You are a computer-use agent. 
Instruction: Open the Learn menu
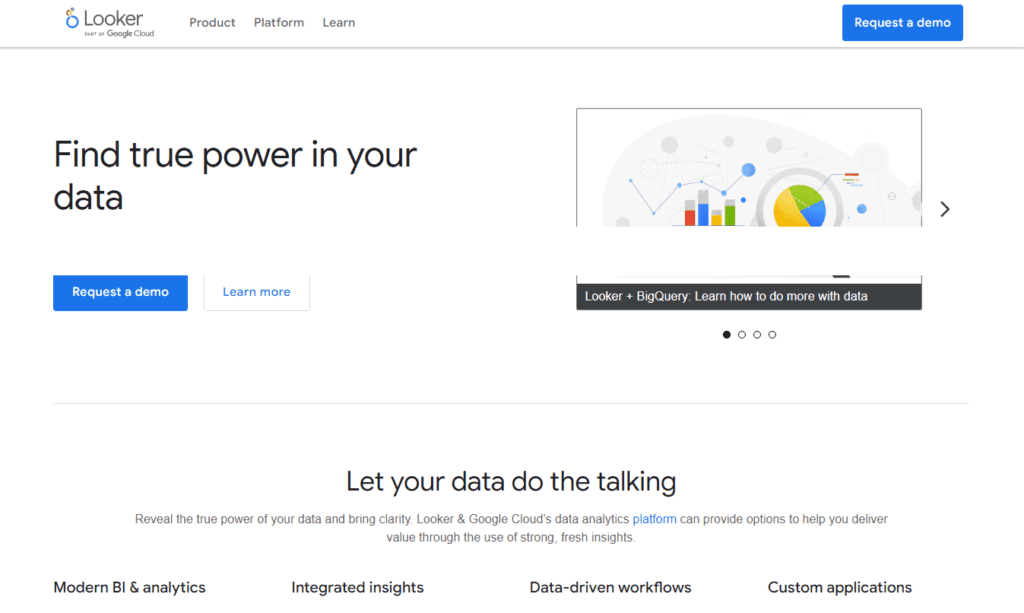339,23
